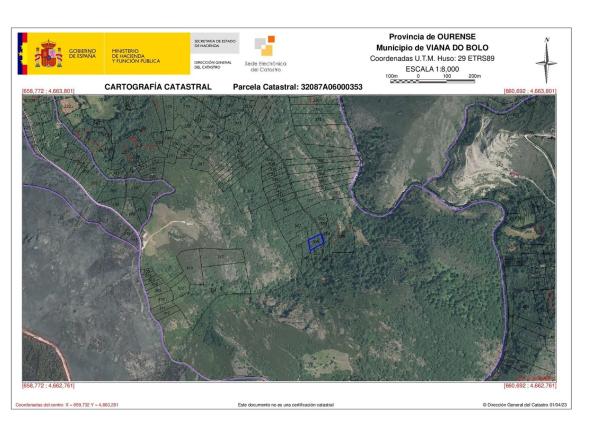The height and width of the screenshot is (435, 600).
Task: Click the Spanish coat of arms emblem
Action: coord(49,54)
